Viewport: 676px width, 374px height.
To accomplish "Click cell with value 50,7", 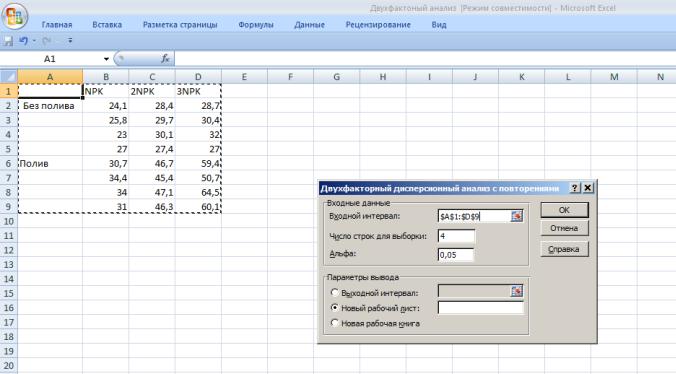I will [198, 178].
